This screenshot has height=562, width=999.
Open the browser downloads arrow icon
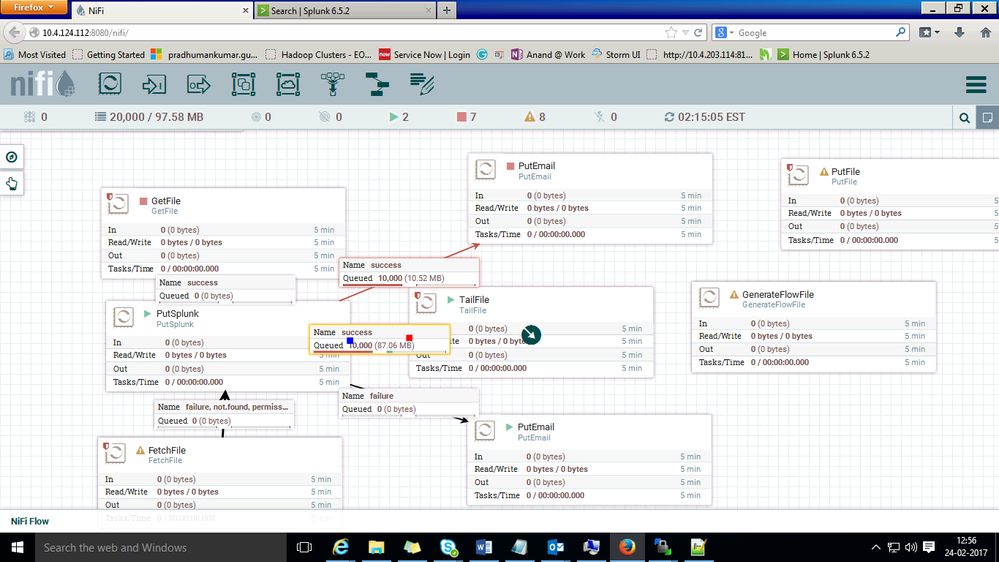[959, 32]
